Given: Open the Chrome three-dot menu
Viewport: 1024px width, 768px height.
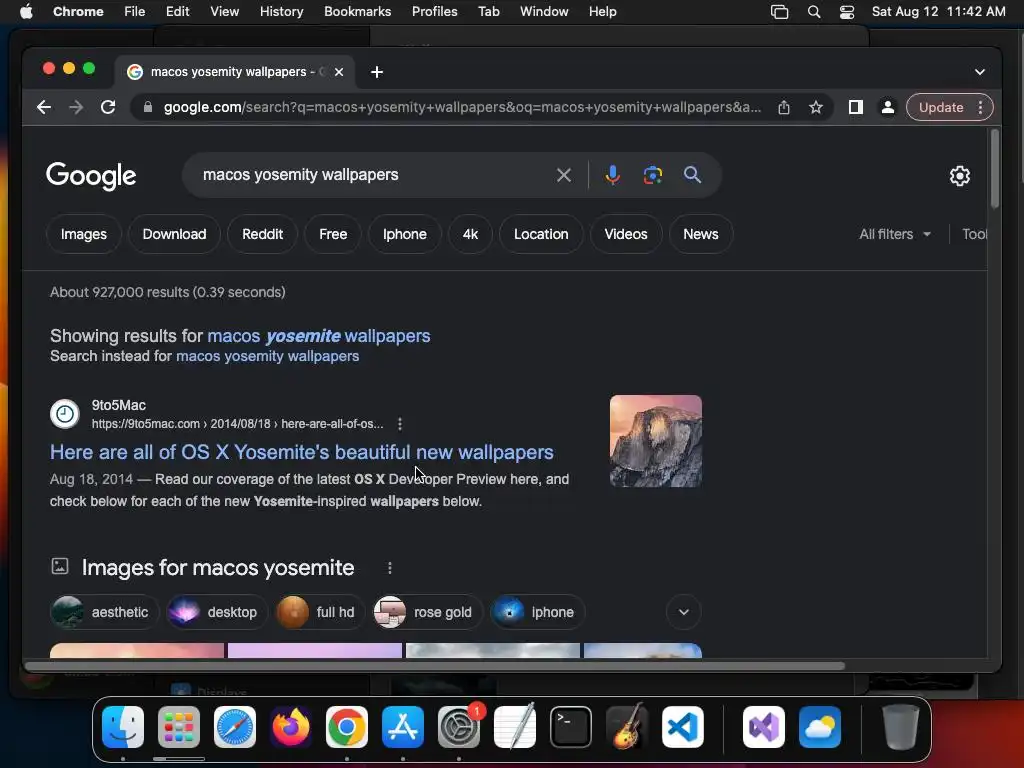Looking at the screenshot, I should point(980,107).
